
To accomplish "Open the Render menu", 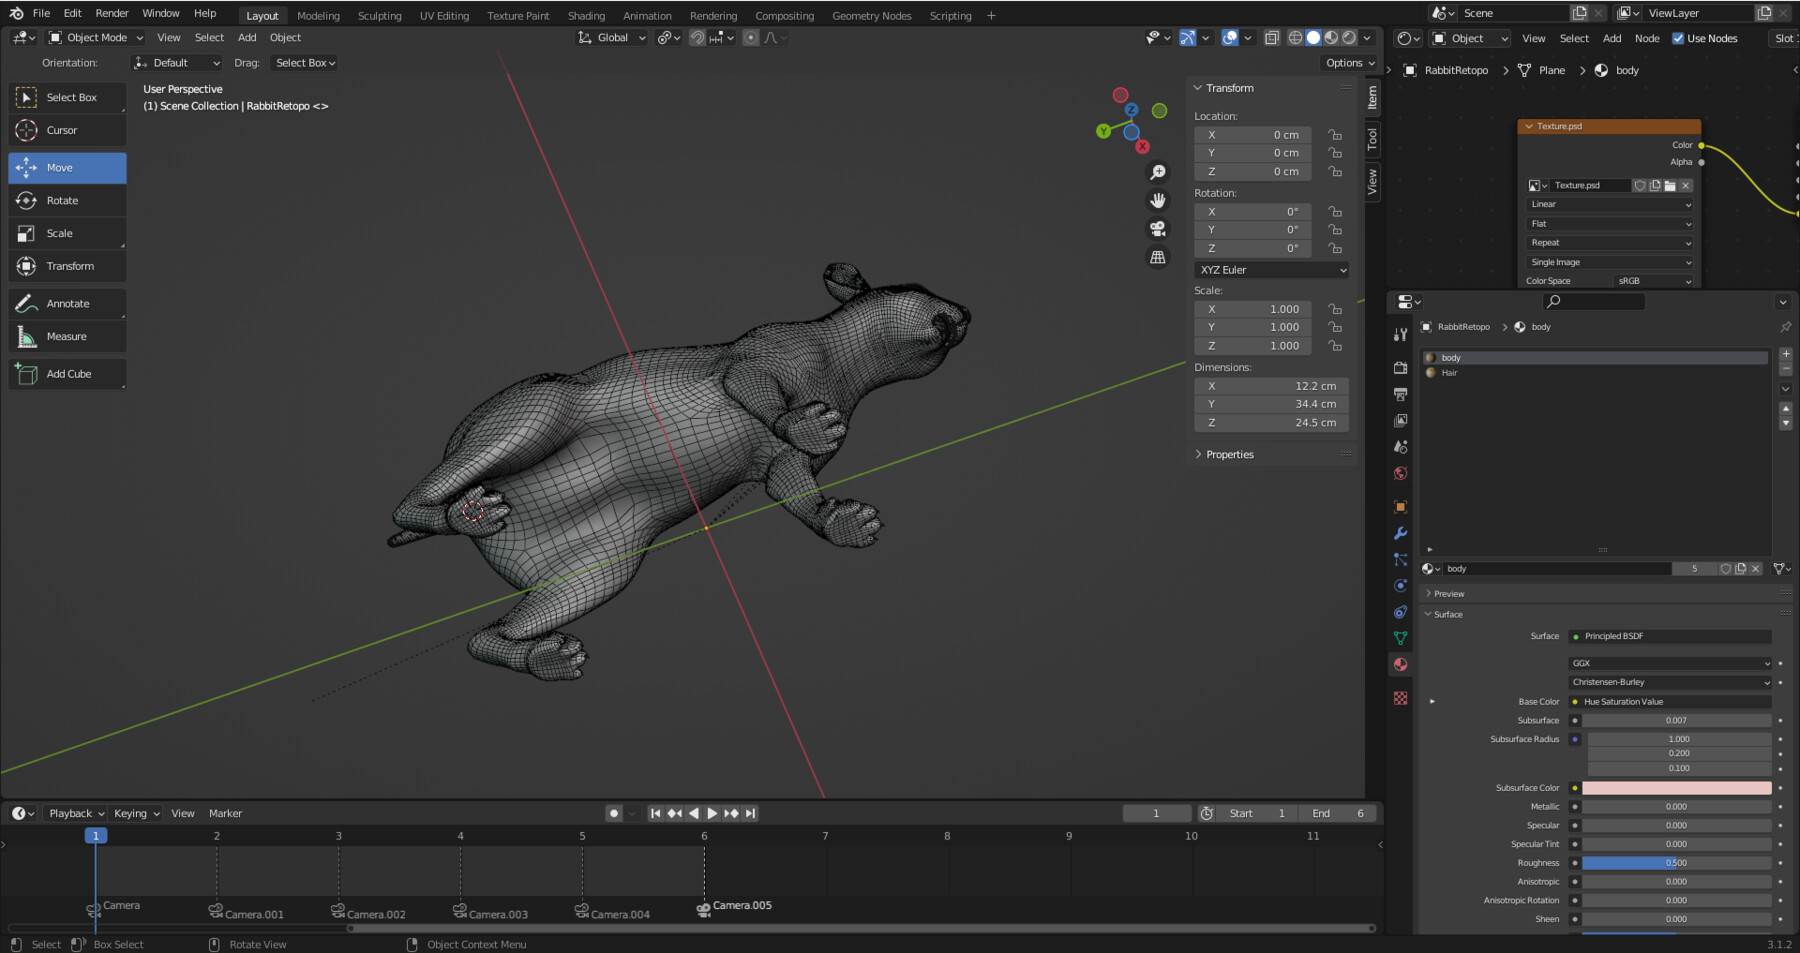I will [111, 13].
